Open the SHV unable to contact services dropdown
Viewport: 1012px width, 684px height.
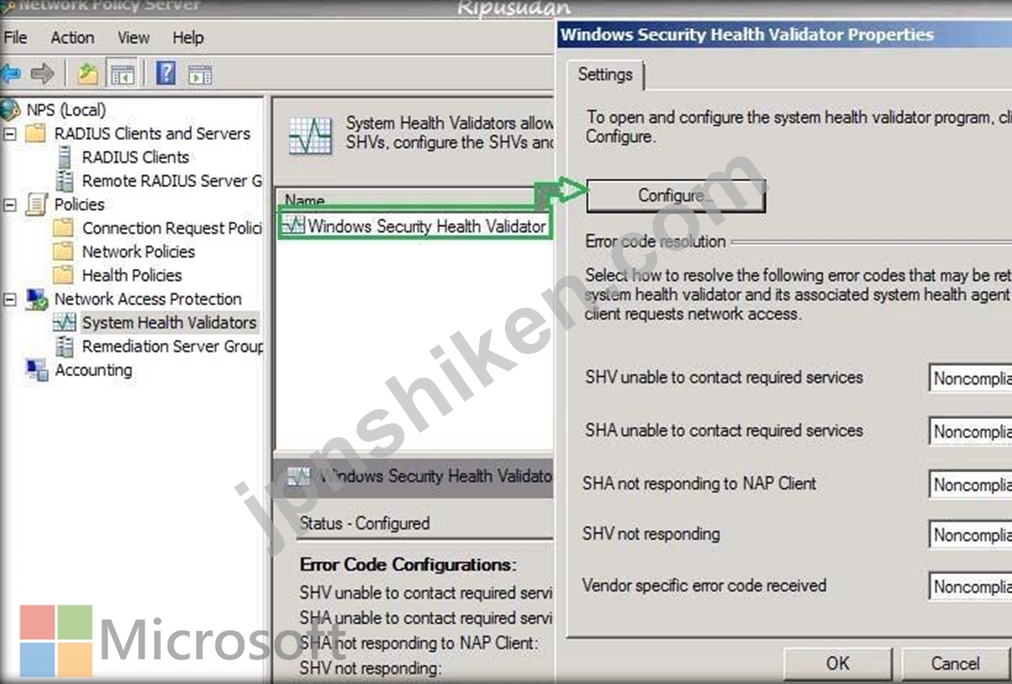(x=970, y=378)
